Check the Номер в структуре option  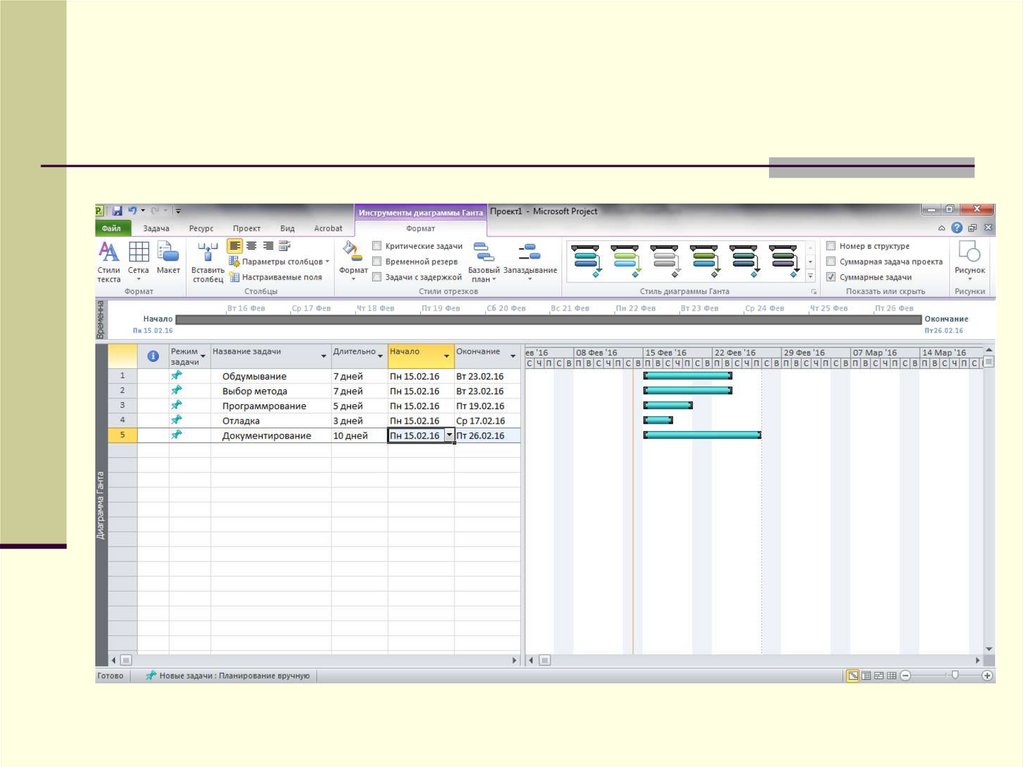[831, 246]
